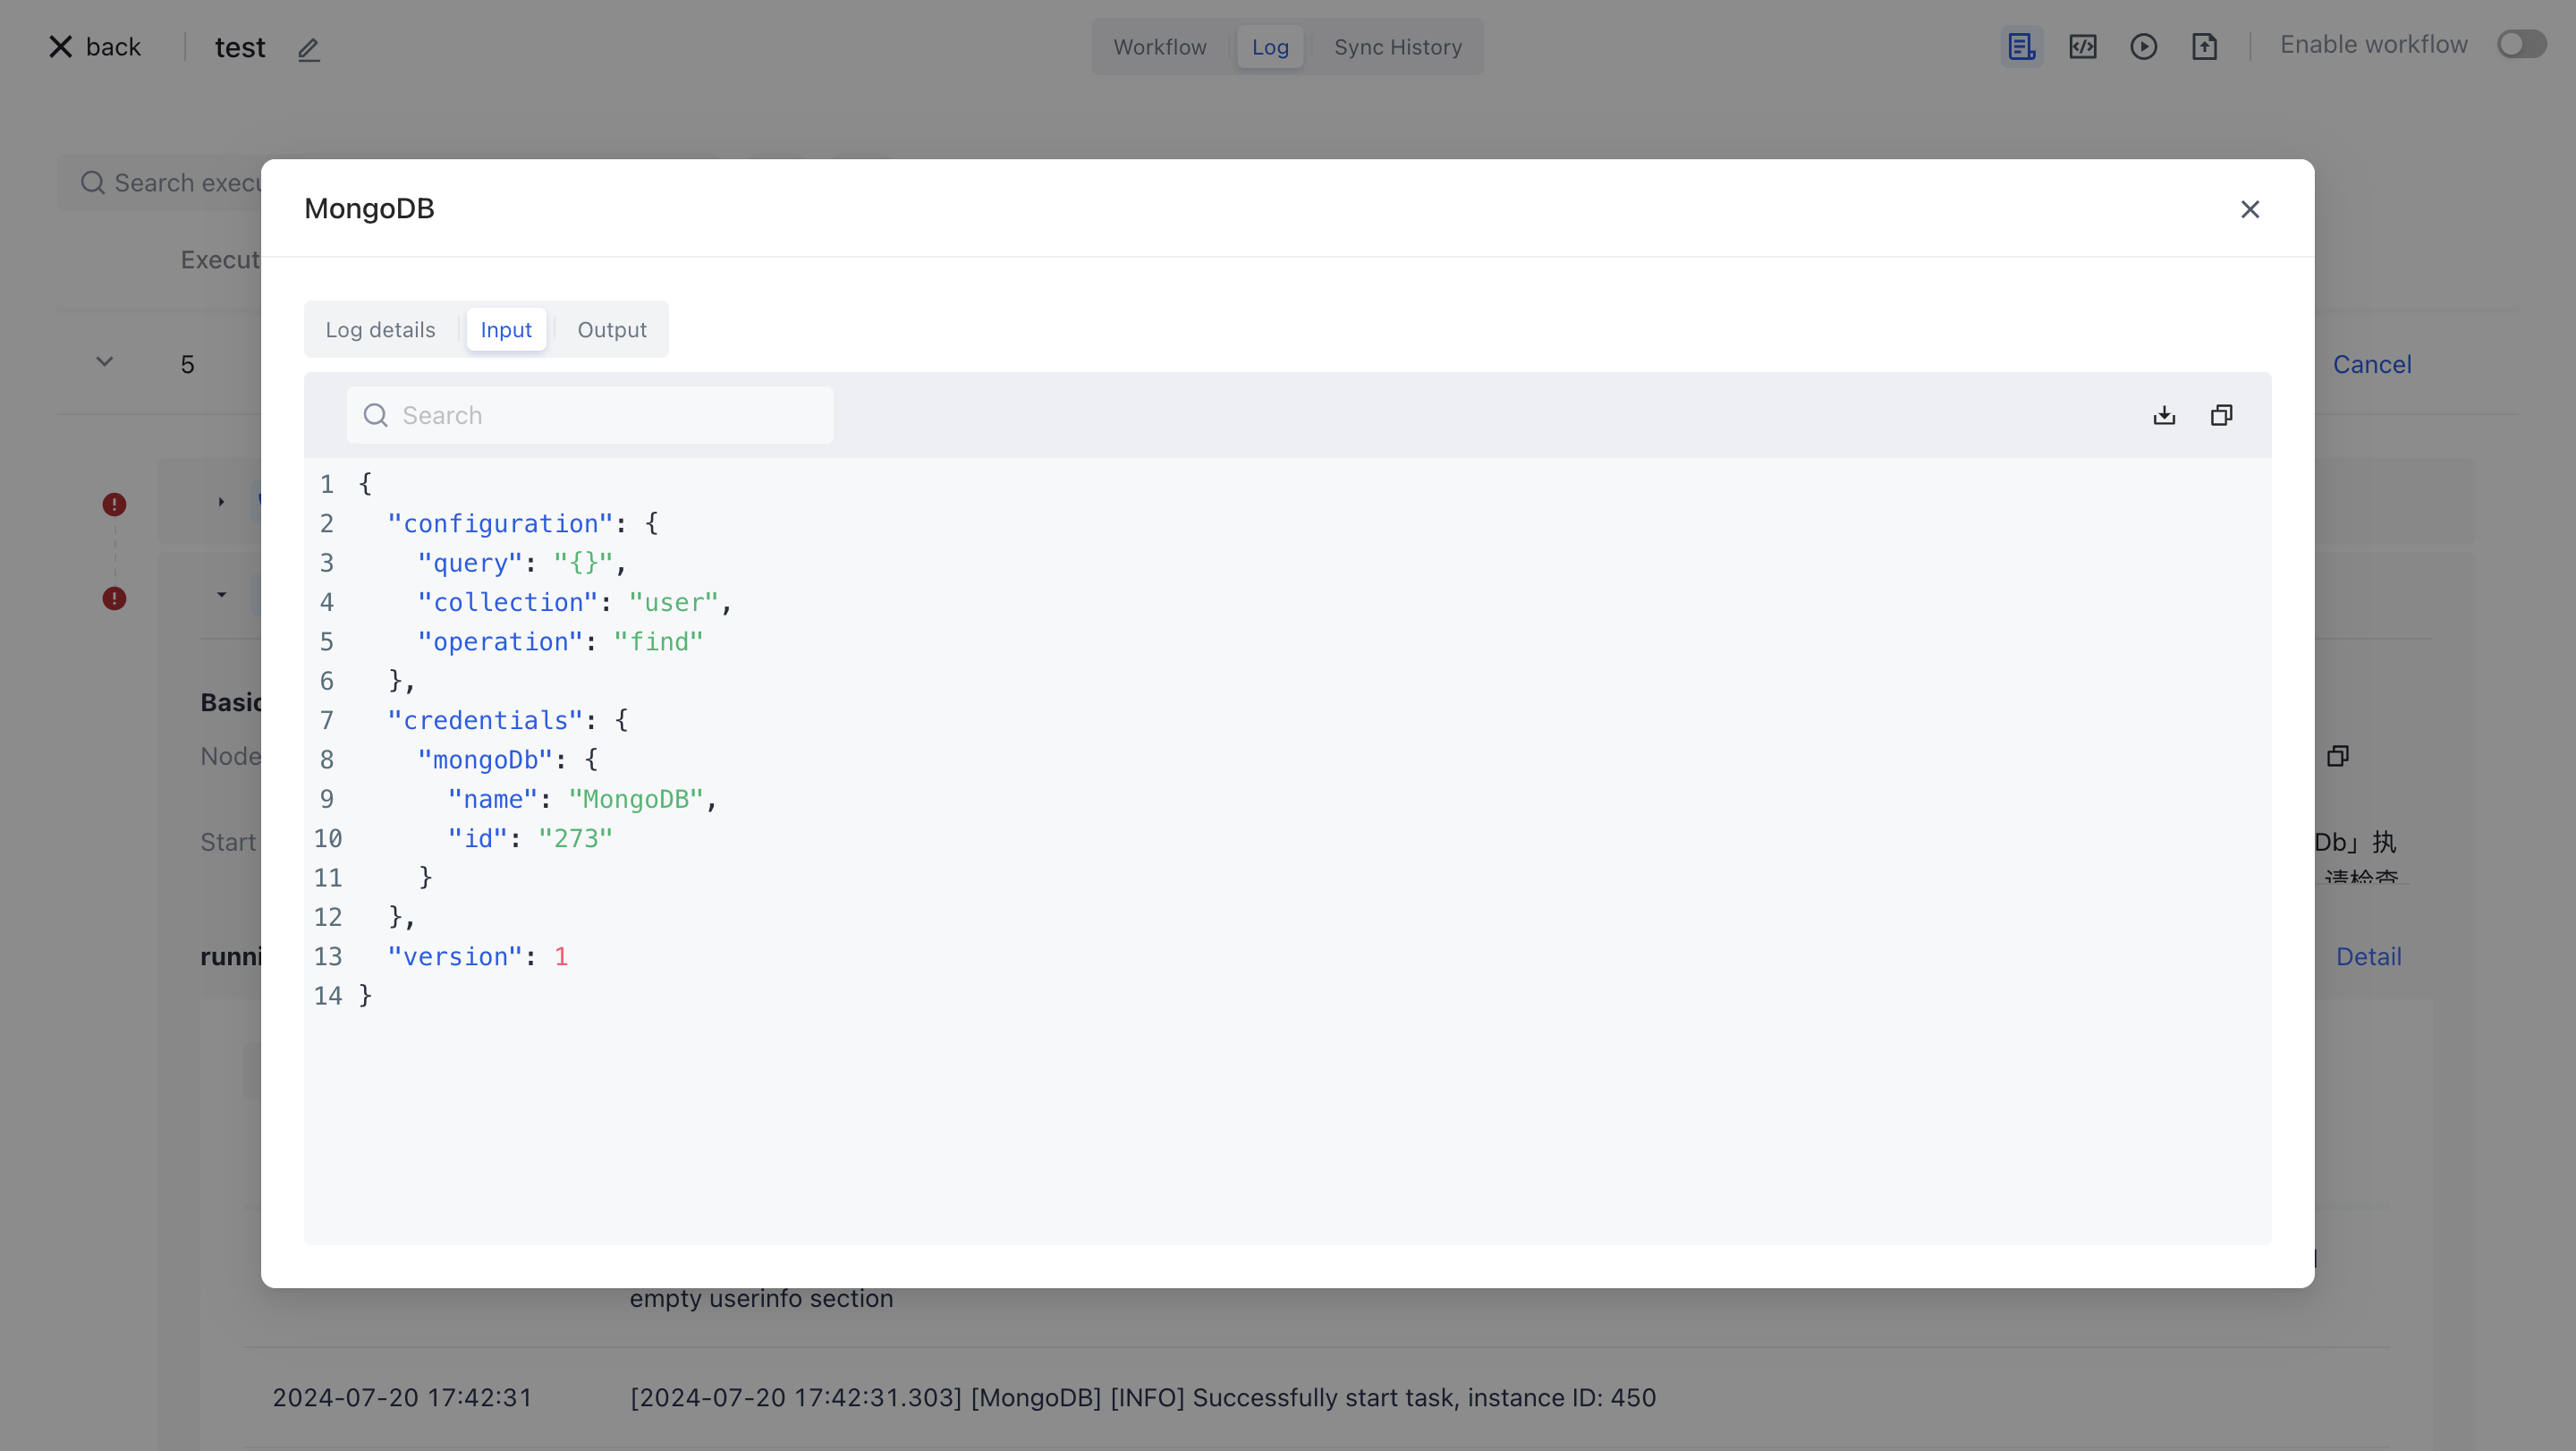Open the log panel icon in toolbar
Screen dimensions: 2576x1451
point(2021,47)
